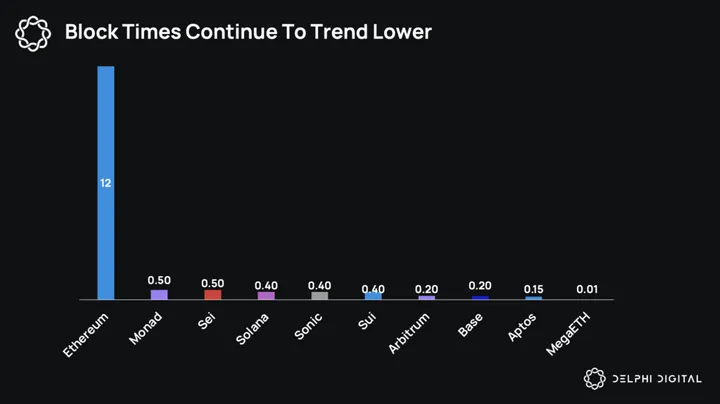
Task: Click the purple Monad bar
Action: pyautogui.click(x=159, y=295)
